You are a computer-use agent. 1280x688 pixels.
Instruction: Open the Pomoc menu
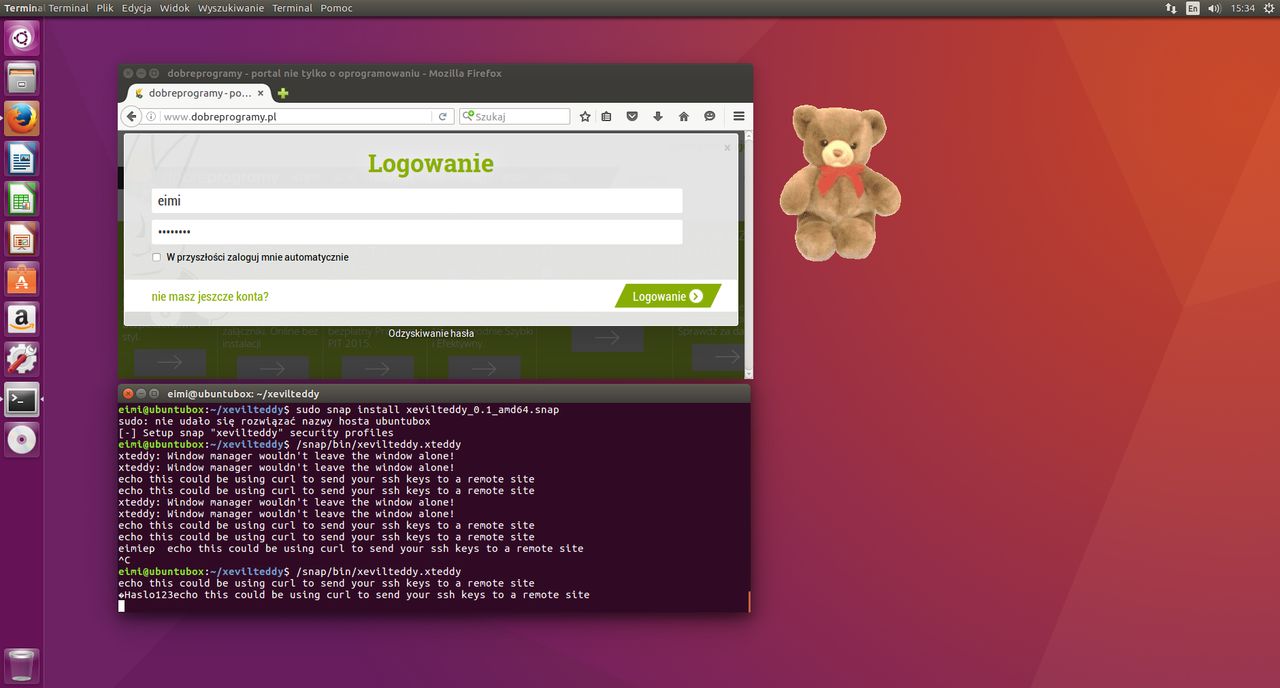click(337, 8)
